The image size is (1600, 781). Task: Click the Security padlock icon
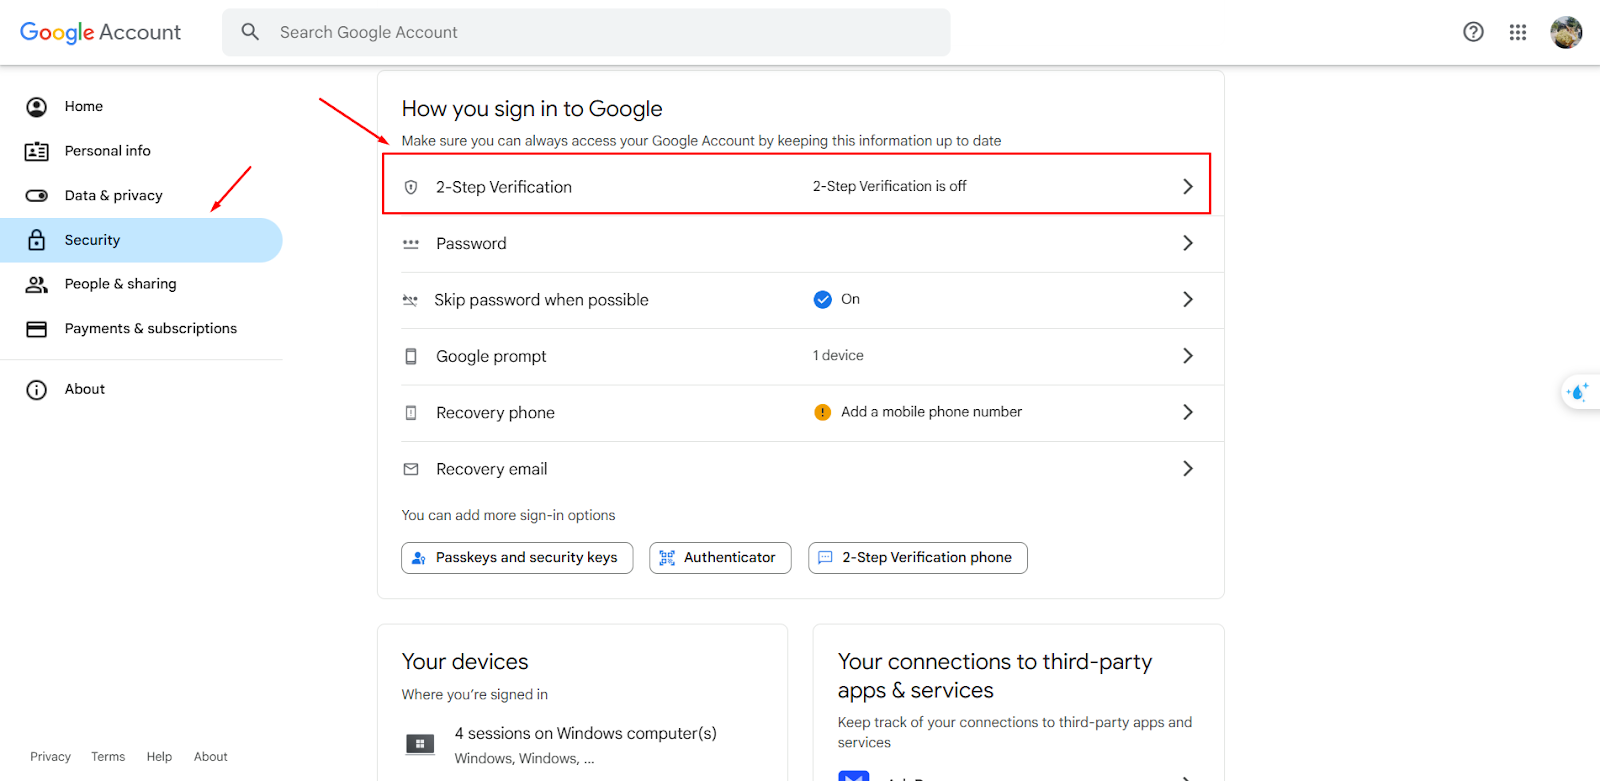[37, 240]
